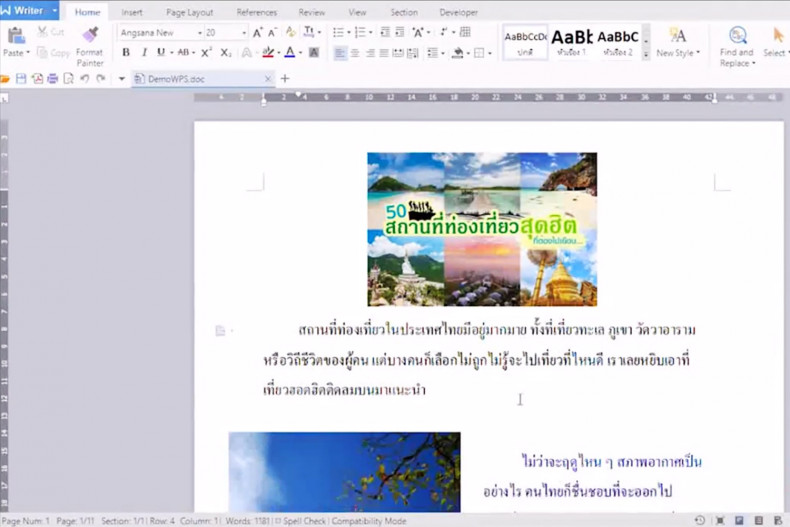790x527 pixels.
Task: Click the Increase Font Size icon
Action: (257, 33)
